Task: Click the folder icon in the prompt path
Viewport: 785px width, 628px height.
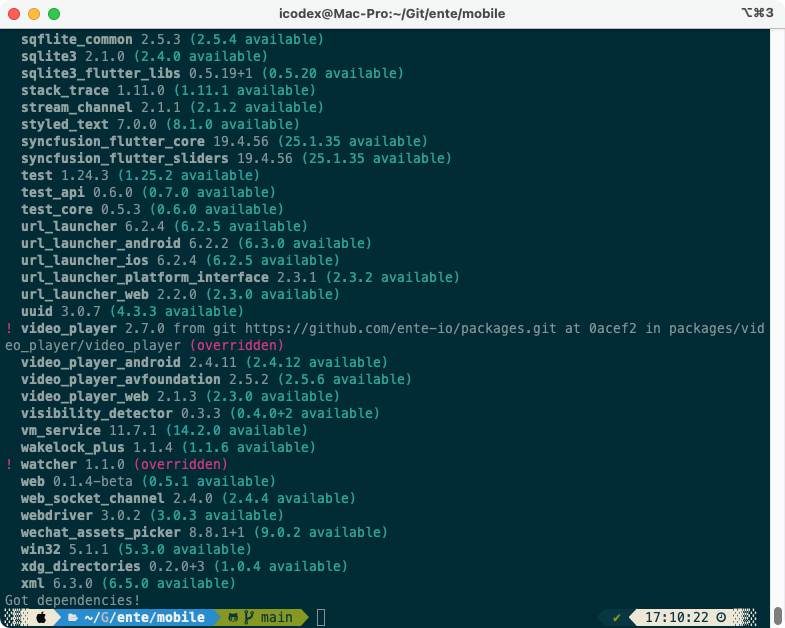Action: pyautogui.click(x=72, y=617)
